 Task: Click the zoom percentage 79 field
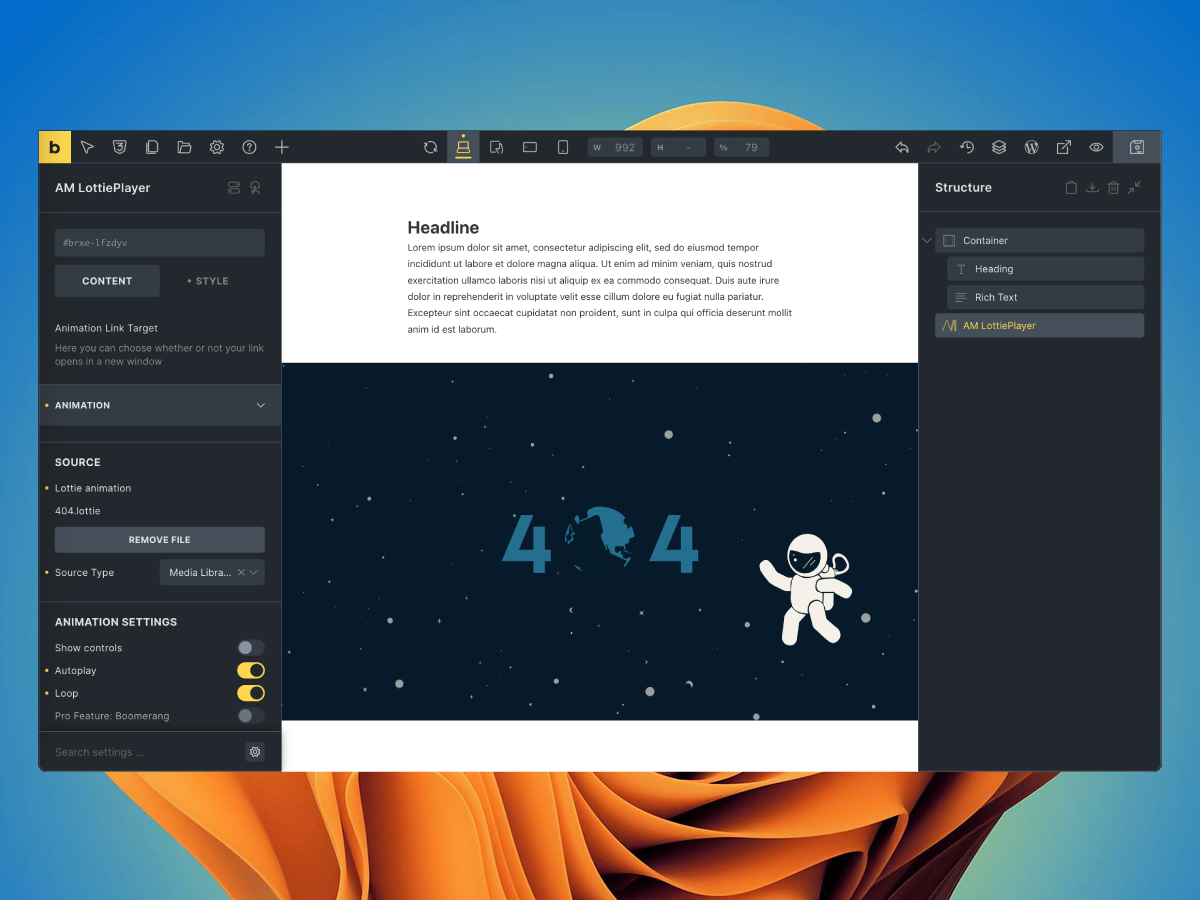point(742,147)
